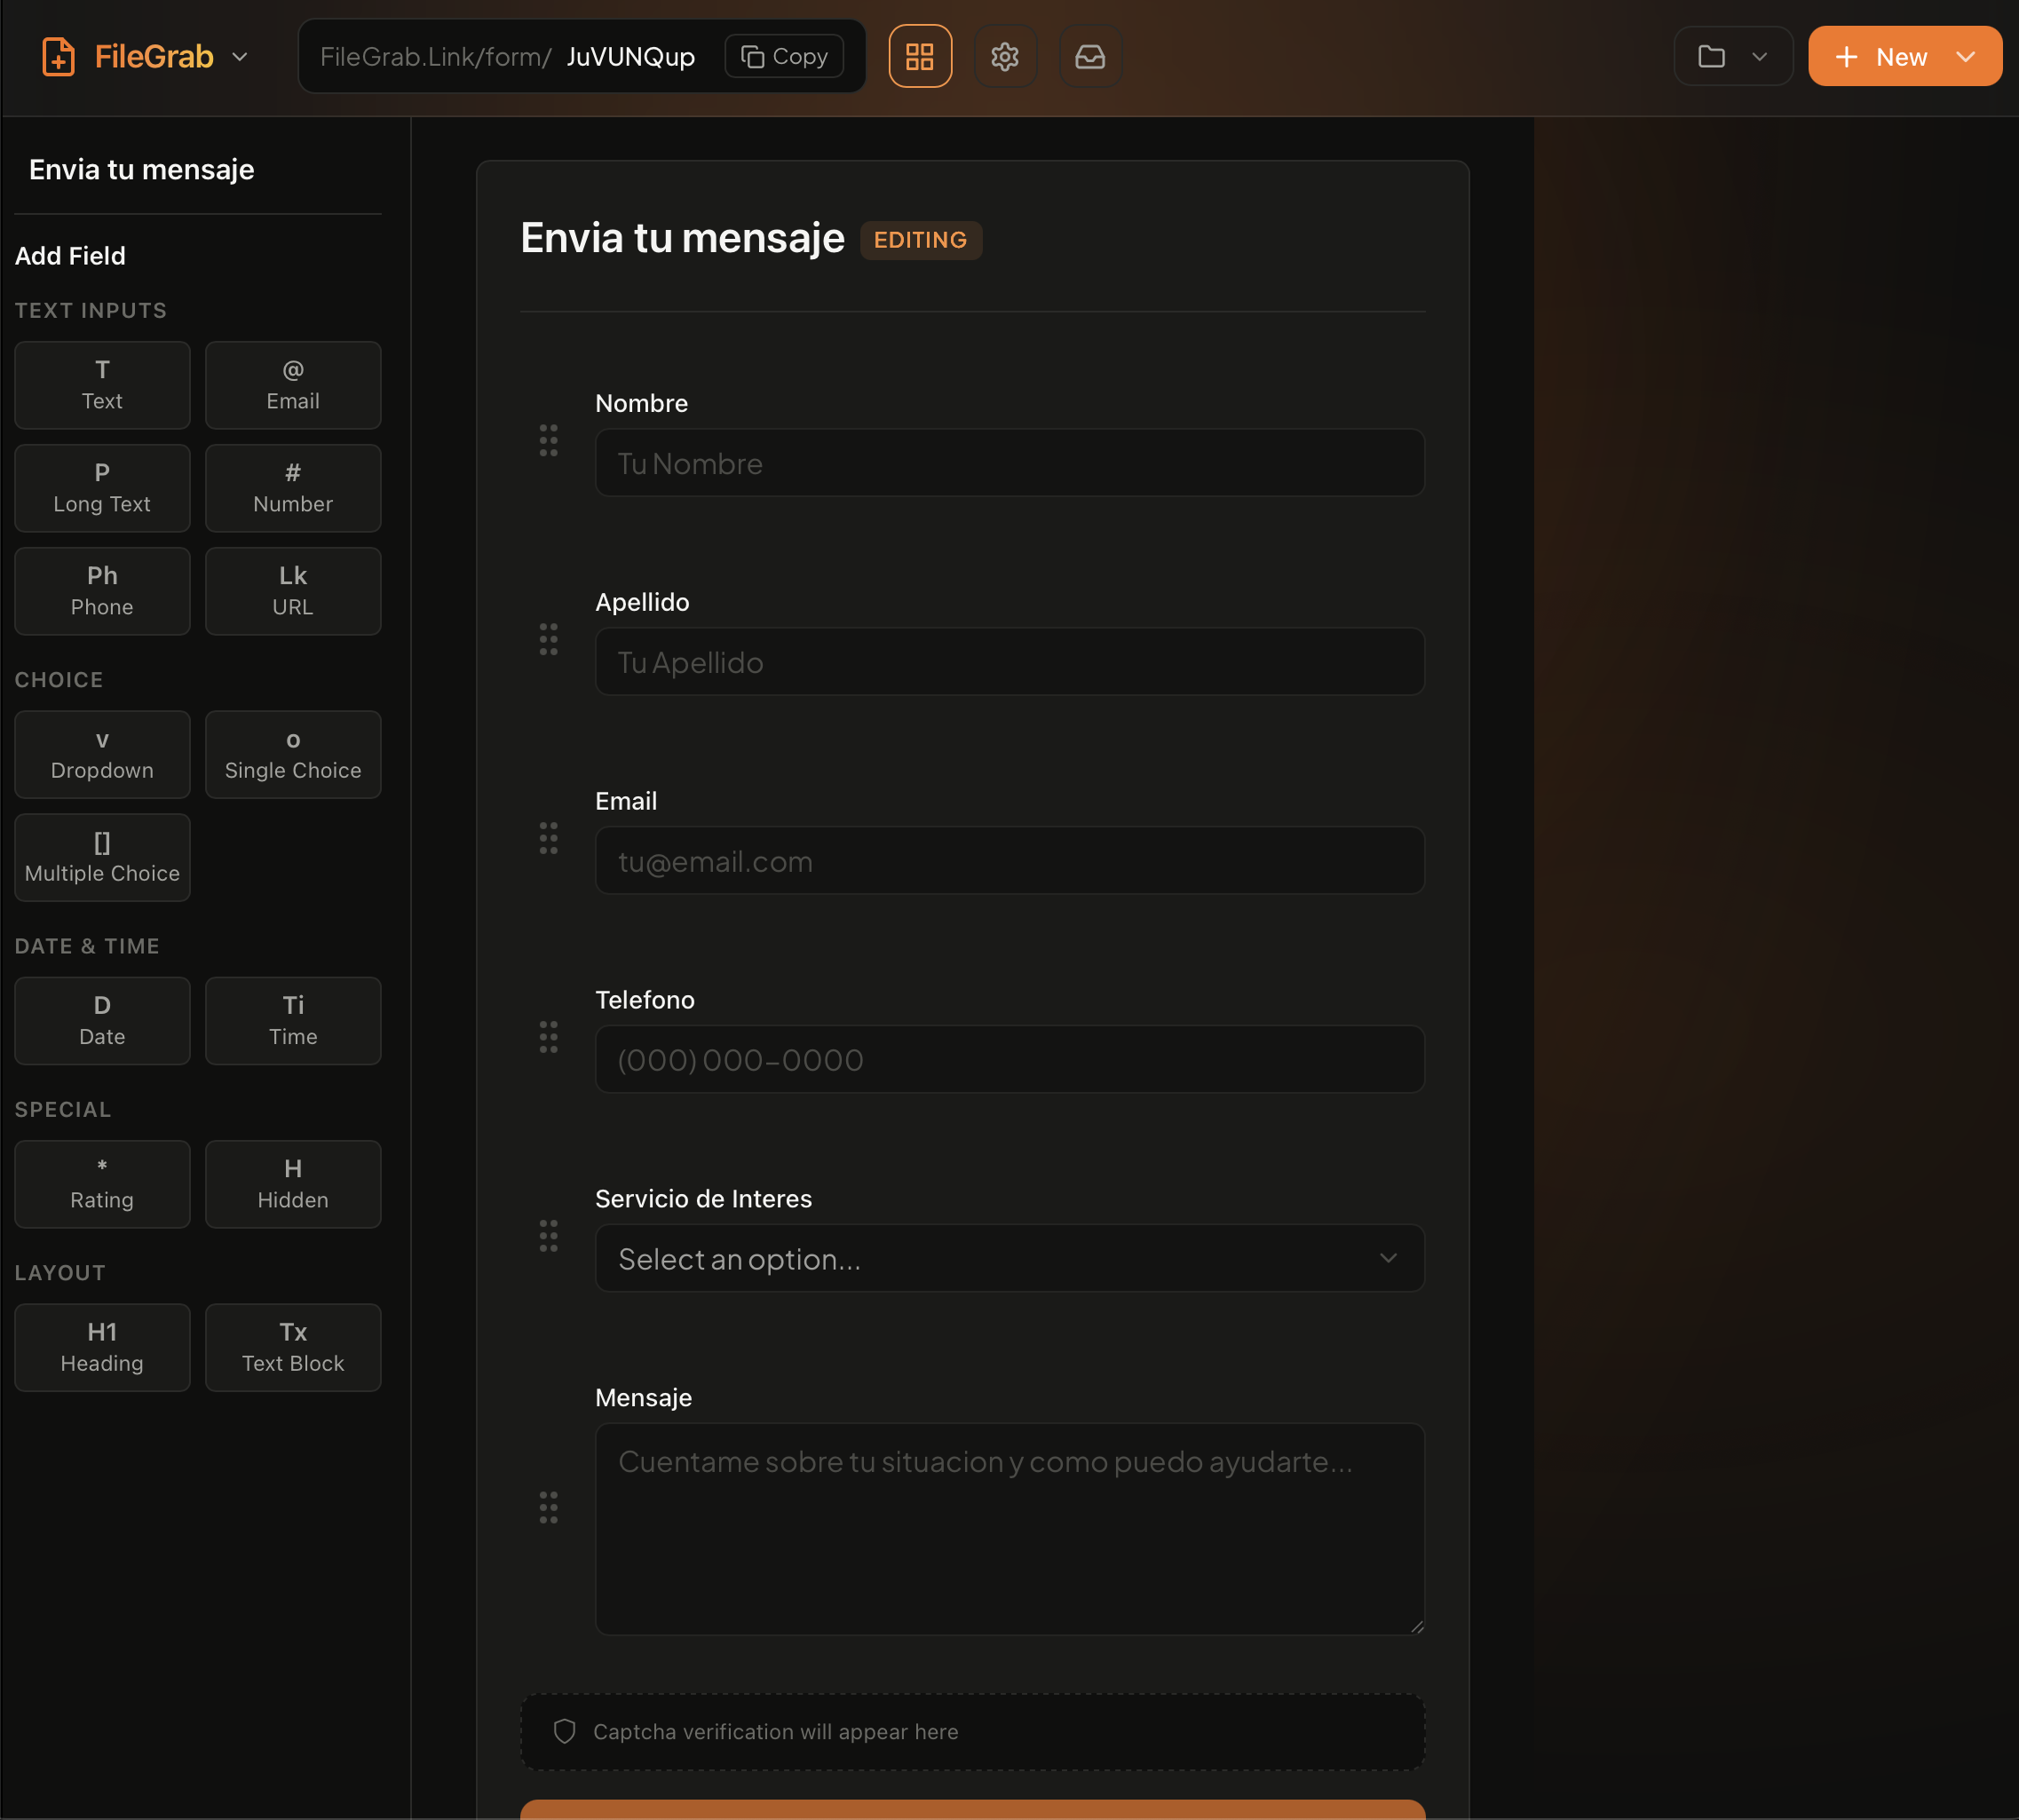Image resolution: width=2019 pixels, height=1820 pixels.
Task: Copy the form share link
Action: tap(783, 56)
